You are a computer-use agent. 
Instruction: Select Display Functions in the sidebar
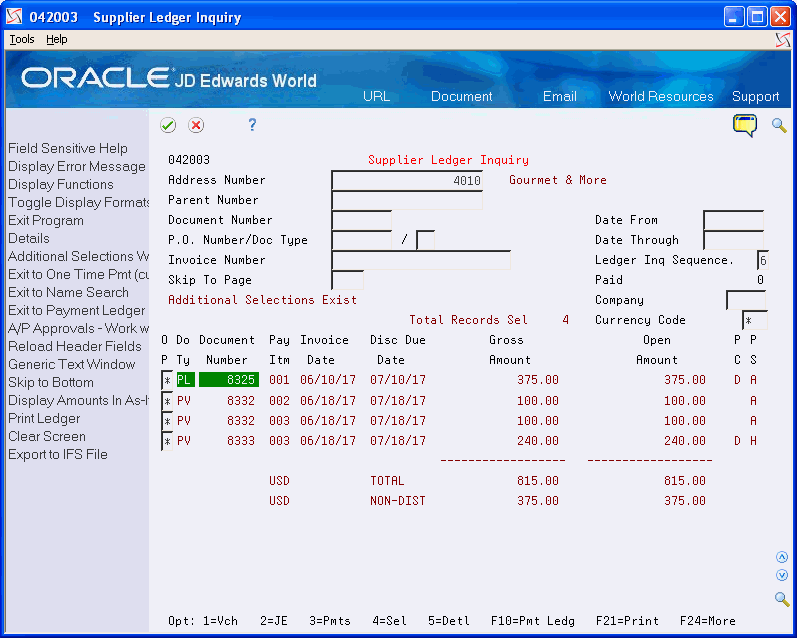[x=60, y=184]
